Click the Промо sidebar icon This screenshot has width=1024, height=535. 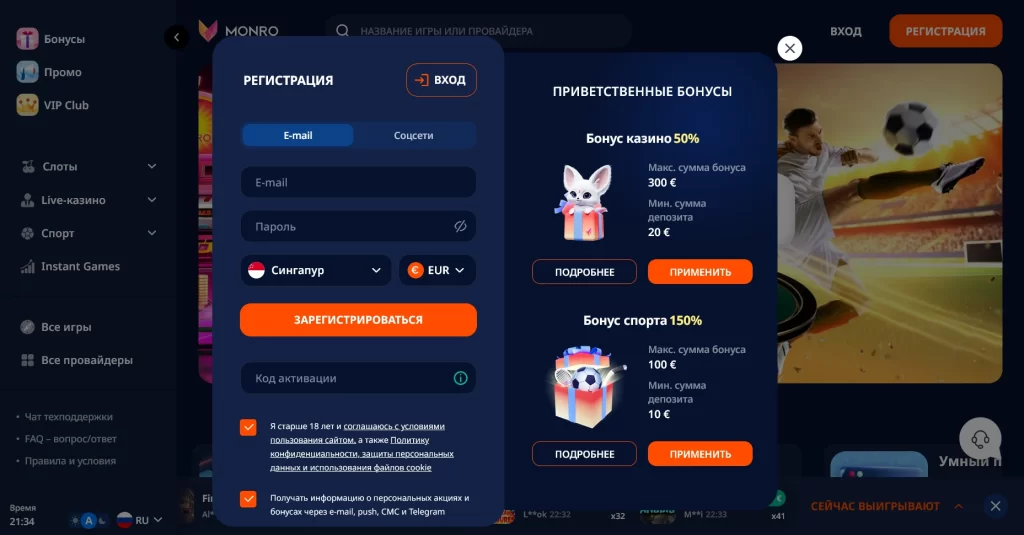(x=27, y=72)
